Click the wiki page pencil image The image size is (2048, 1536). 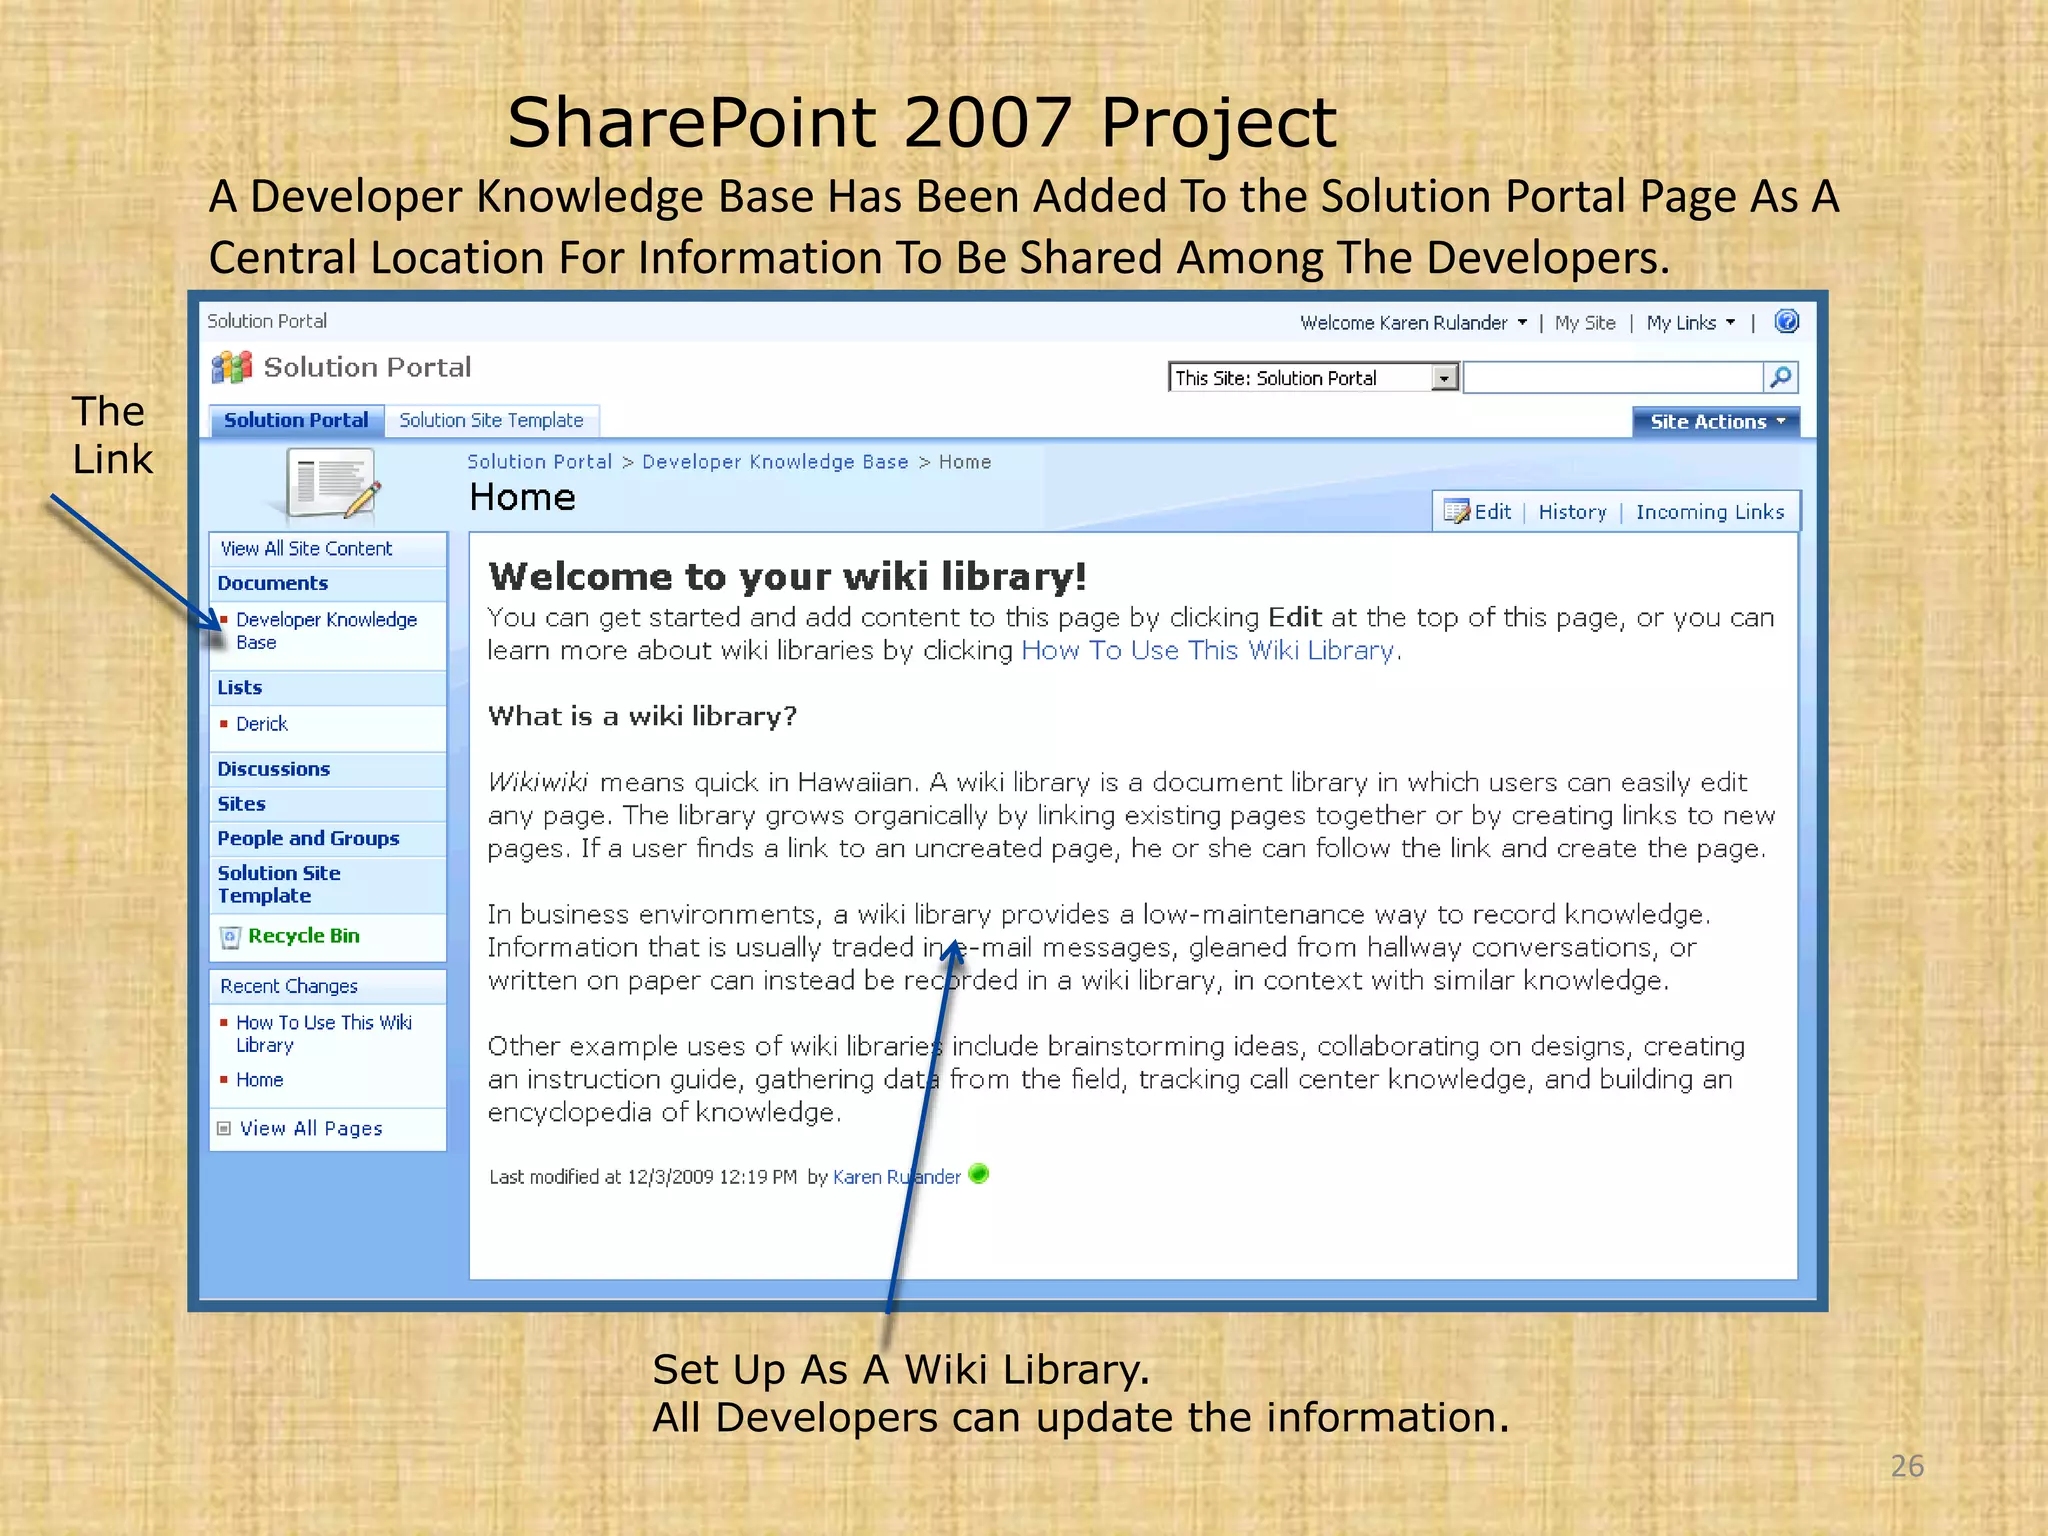[332, 485]
